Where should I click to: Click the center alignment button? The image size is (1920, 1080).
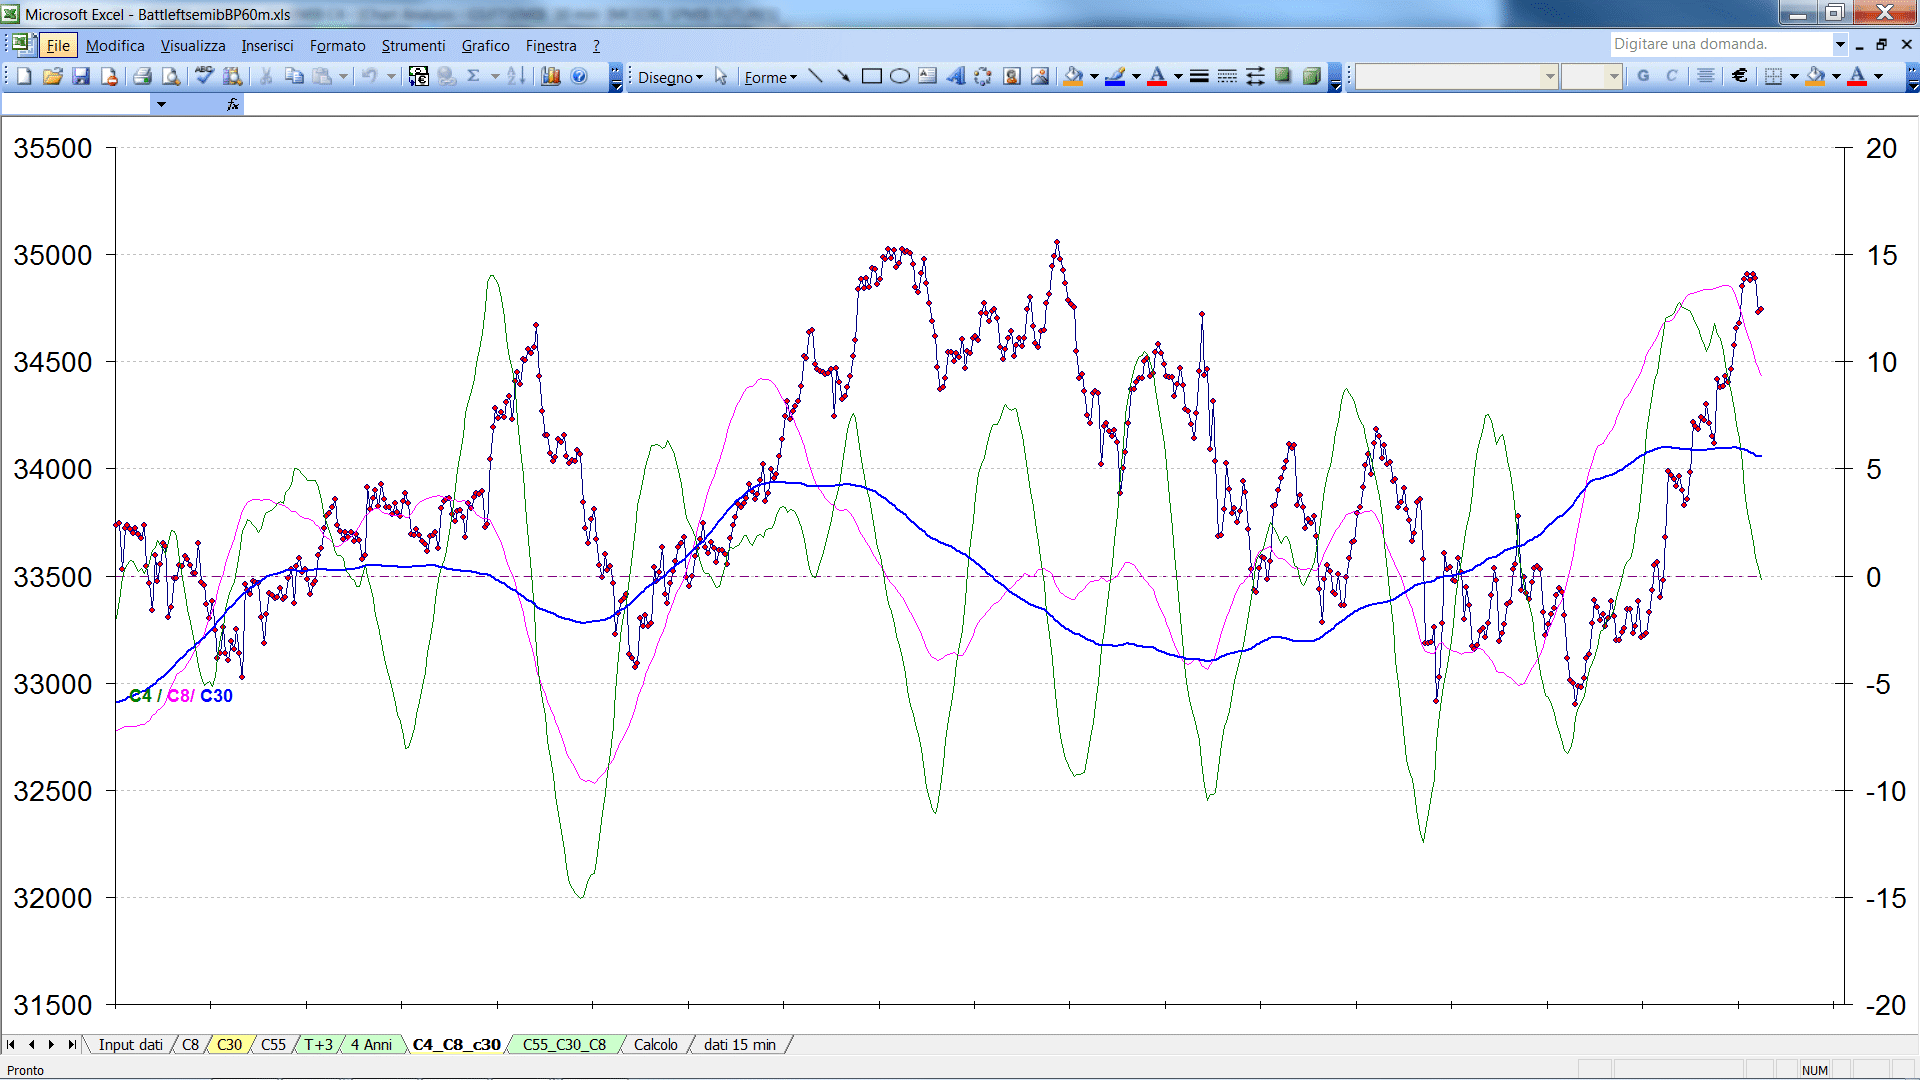[x=1706, y=76]
